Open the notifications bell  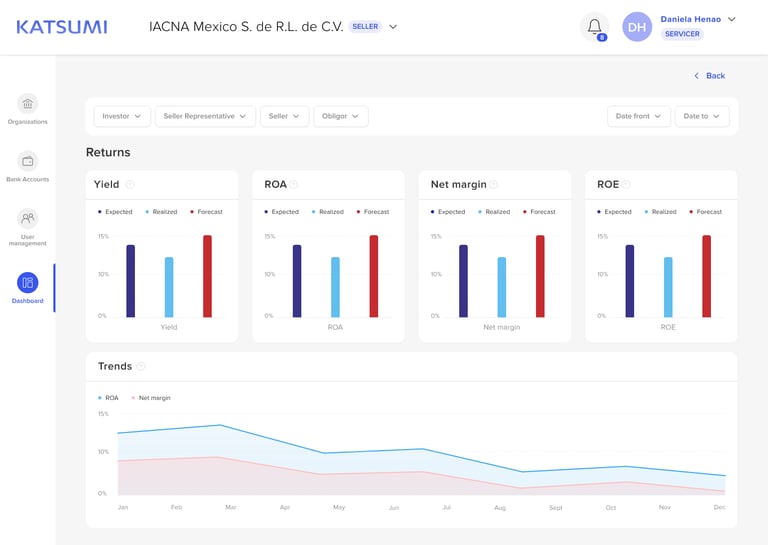tap(595, 26)
